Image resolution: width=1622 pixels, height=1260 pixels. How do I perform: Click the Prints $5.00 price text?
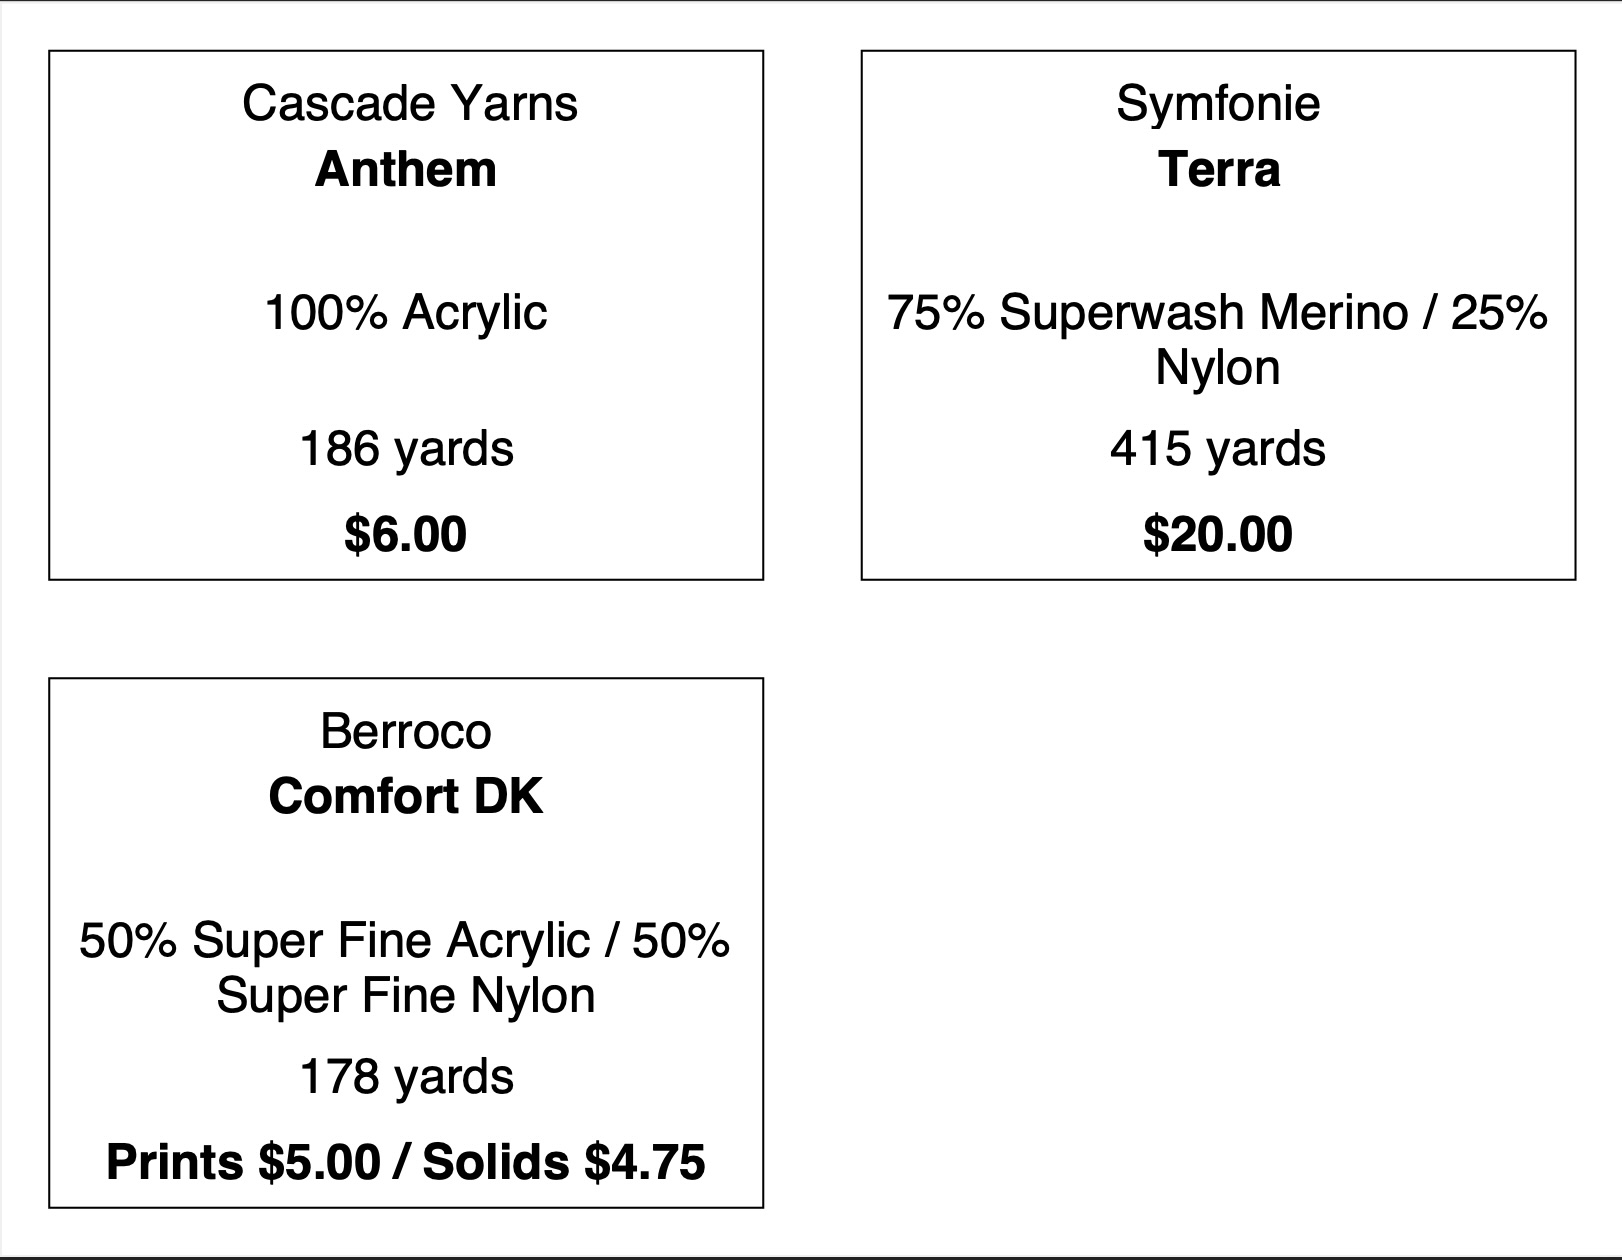coord(243,1162)
